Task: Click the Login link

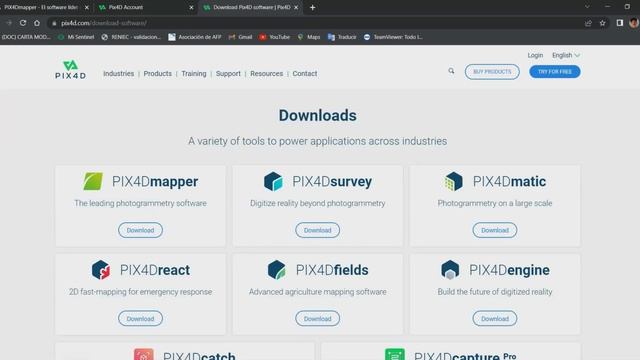Action: pyautogui.click(x=535, y=55)
